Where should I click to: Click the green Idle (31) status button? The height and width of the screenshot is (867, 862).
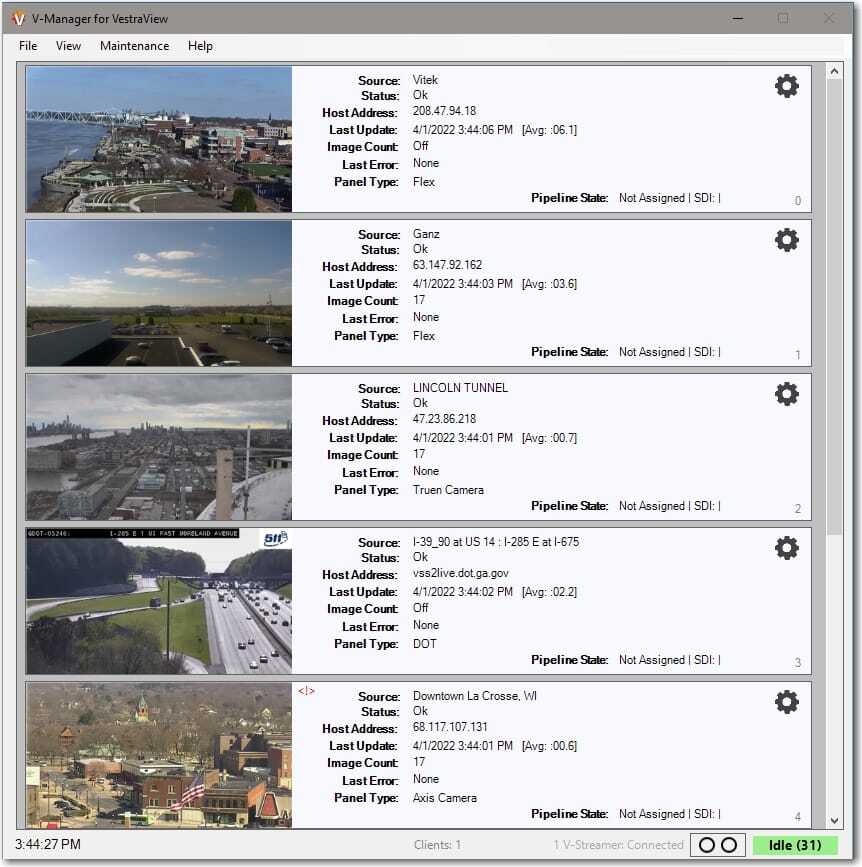pyautogui.click(x=795, y=845)
